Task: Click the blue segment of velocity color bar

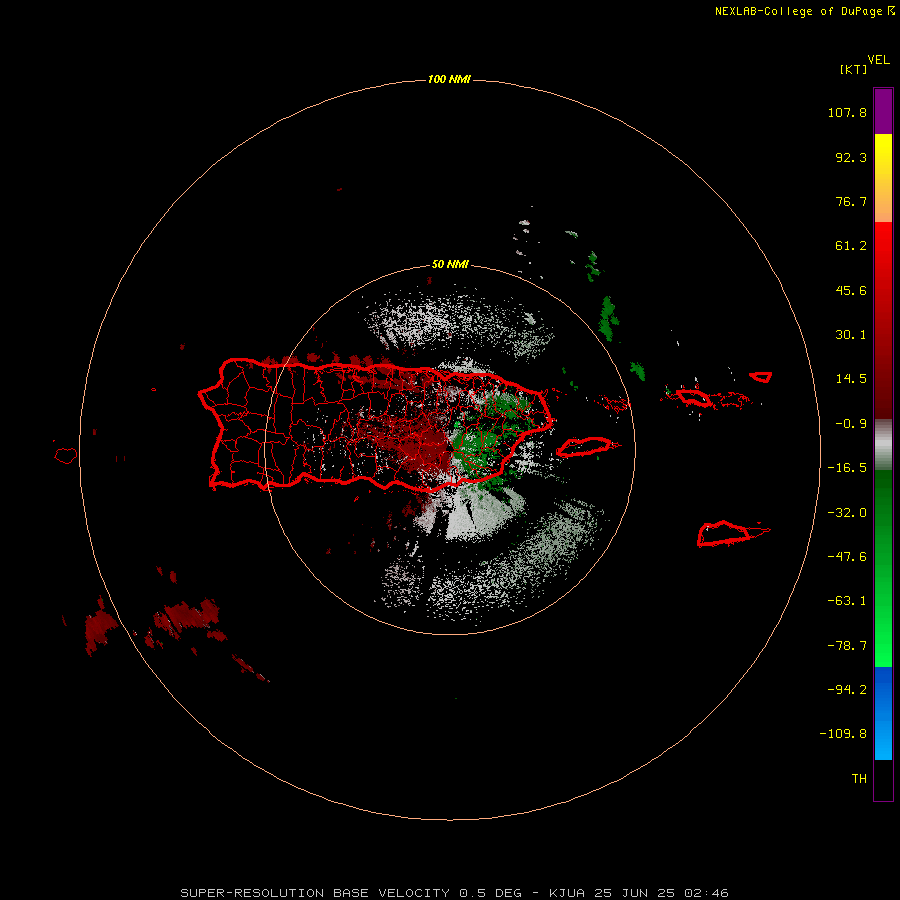Action: [x=883, y=713]
